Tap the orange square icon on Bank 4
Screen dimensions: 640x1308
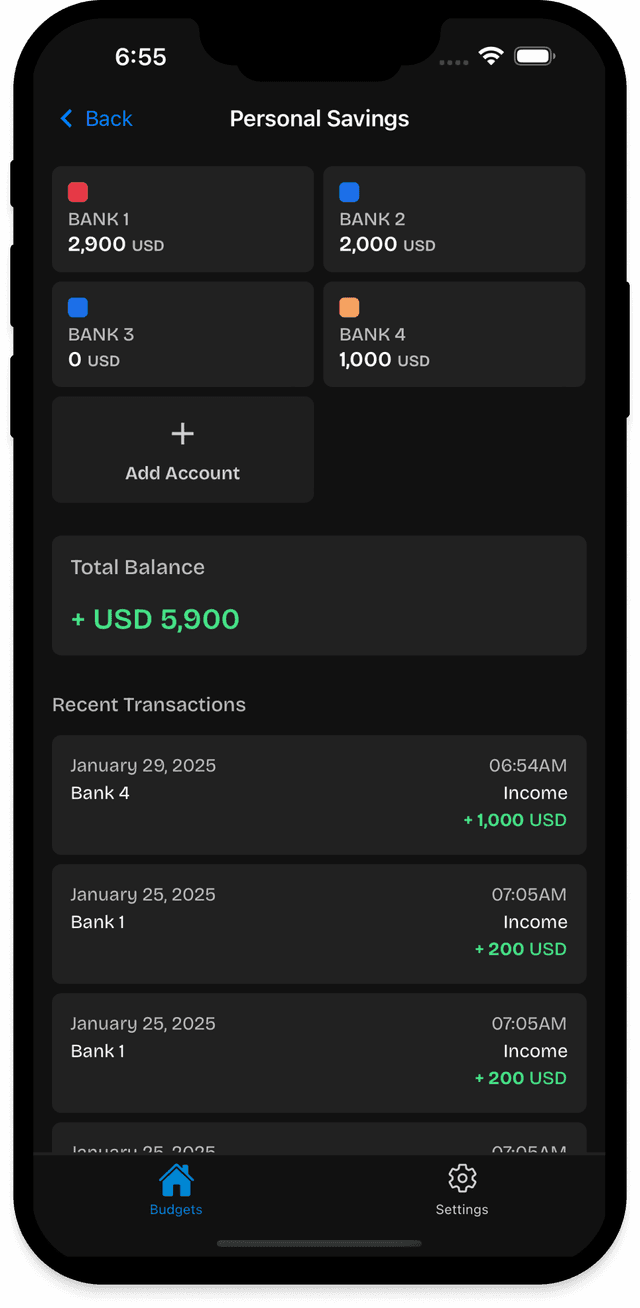coord(349,307)
